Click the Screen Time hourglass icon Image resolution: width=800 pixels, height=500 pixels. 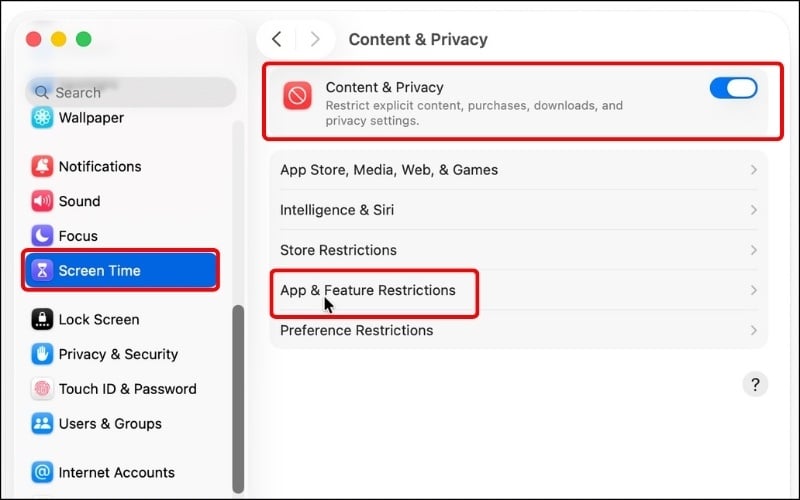pos(42,270)
